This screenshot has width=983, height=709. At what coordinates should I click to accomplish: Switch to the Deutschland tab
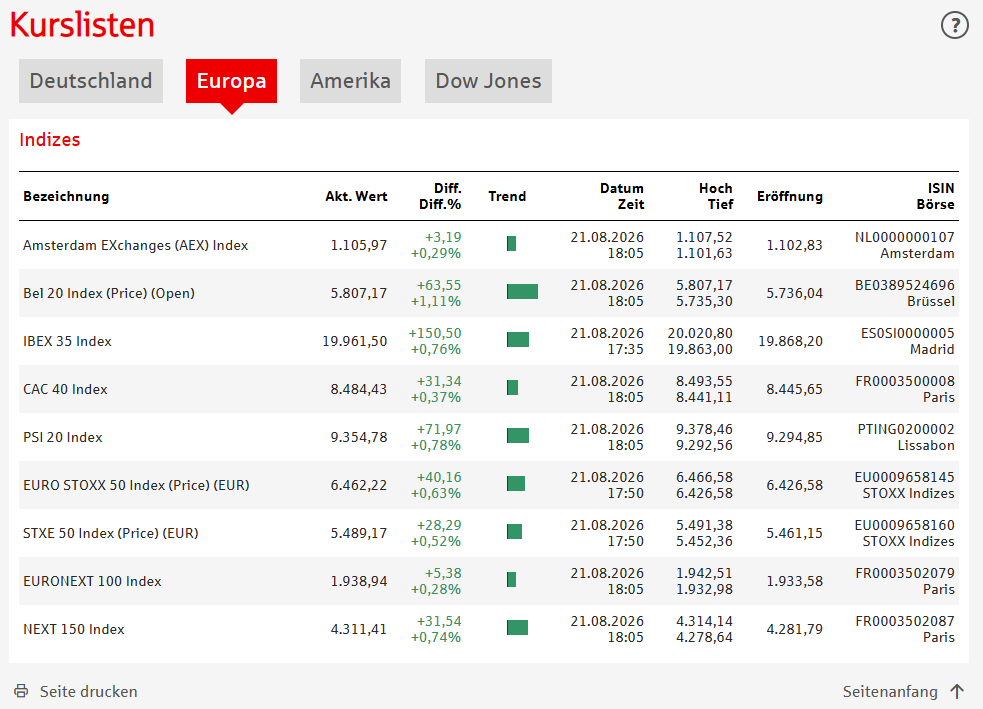(91, 81)
